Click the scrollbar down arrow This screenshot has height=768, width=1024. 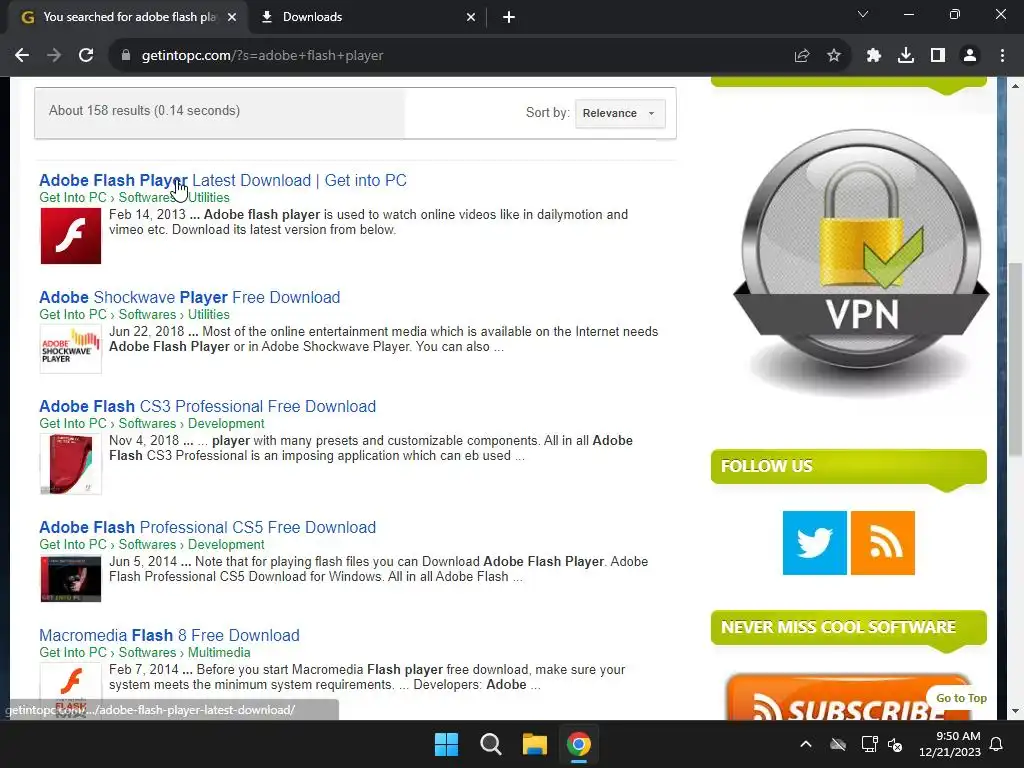1016,711
